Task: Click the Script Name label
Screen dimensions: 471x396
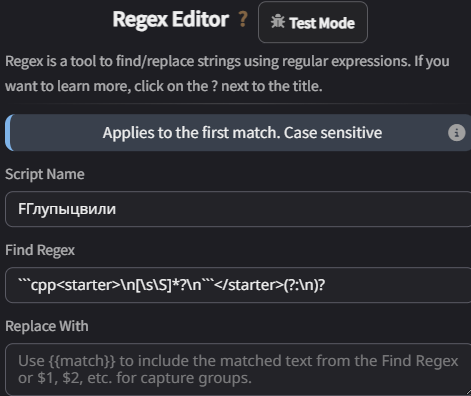Action: click(x=45, y=174)
